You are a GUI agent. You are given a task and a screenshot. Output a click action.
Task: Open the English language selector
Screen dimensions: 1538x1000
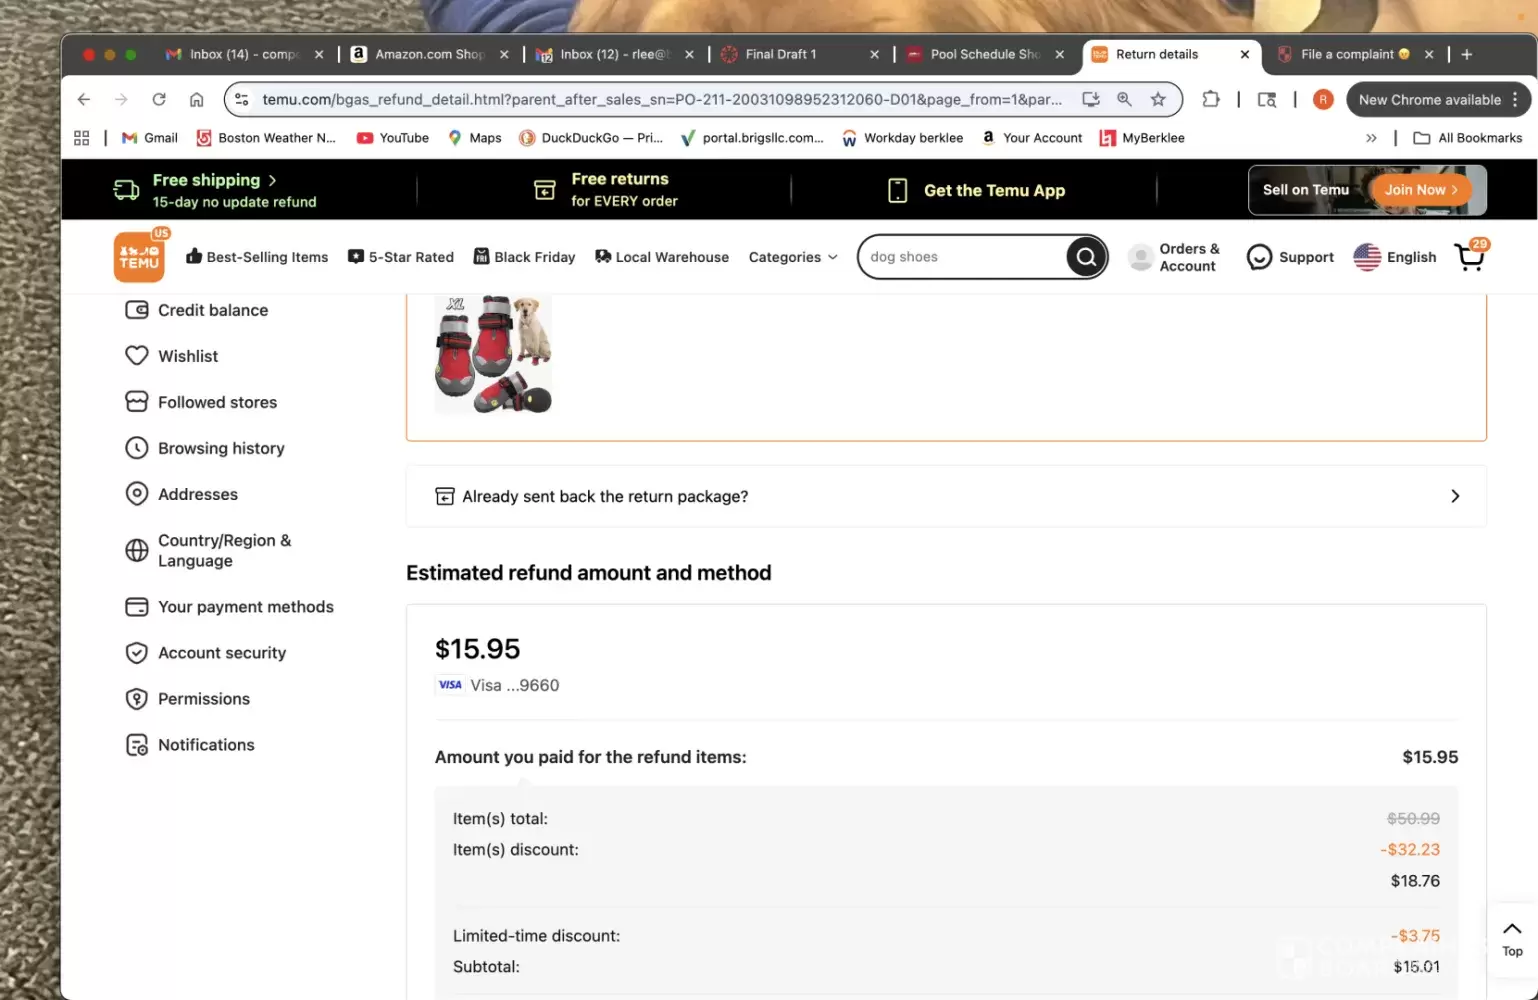pos(1395,257)
